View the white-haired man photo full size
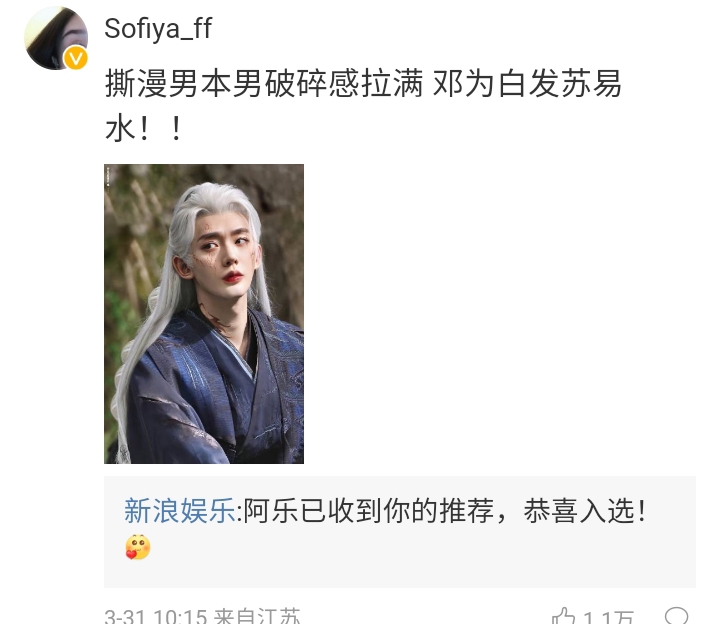The image size is (720, 624). tap(204, 314)
